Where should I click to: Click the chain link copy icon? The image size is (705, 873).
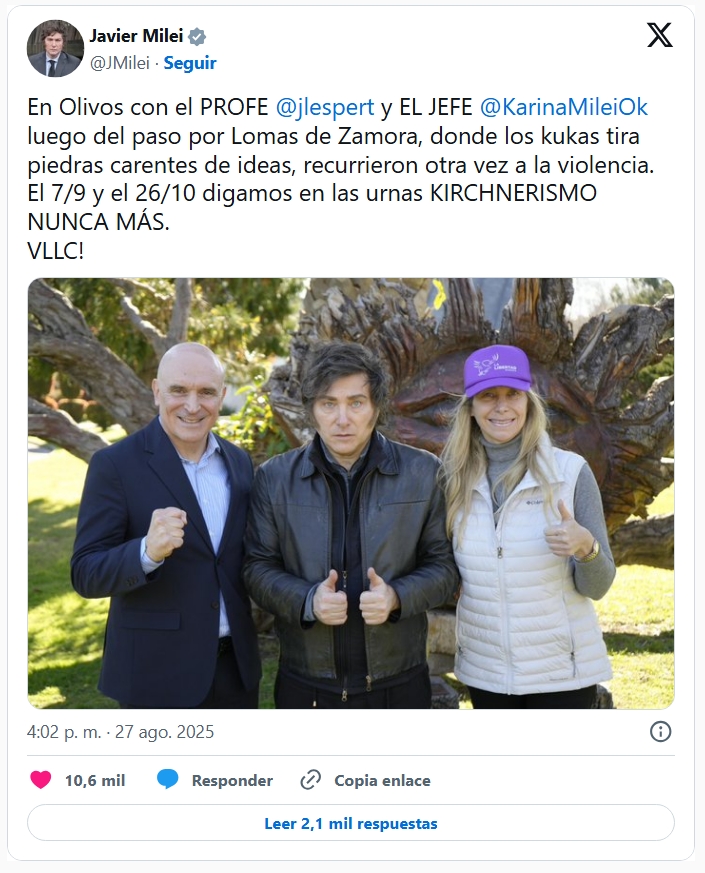pos(311,780)
